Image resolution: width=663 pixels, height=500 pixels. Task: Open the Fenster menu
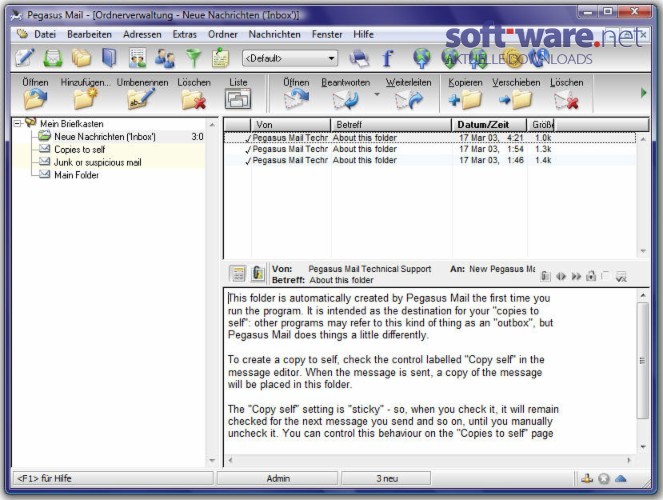point(327,34)
